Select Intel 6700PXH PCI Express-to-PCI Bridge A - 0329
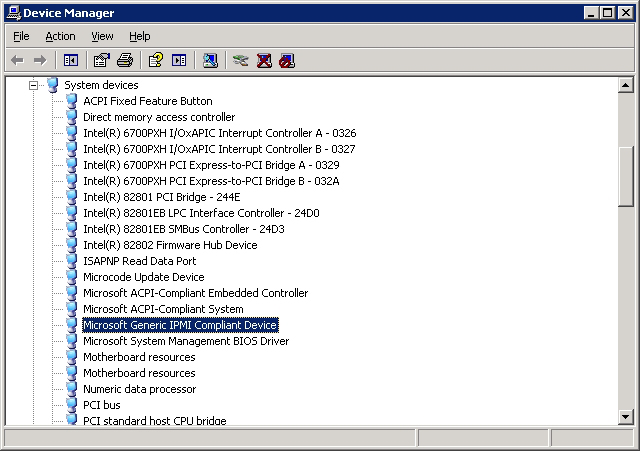 [211, 165]
